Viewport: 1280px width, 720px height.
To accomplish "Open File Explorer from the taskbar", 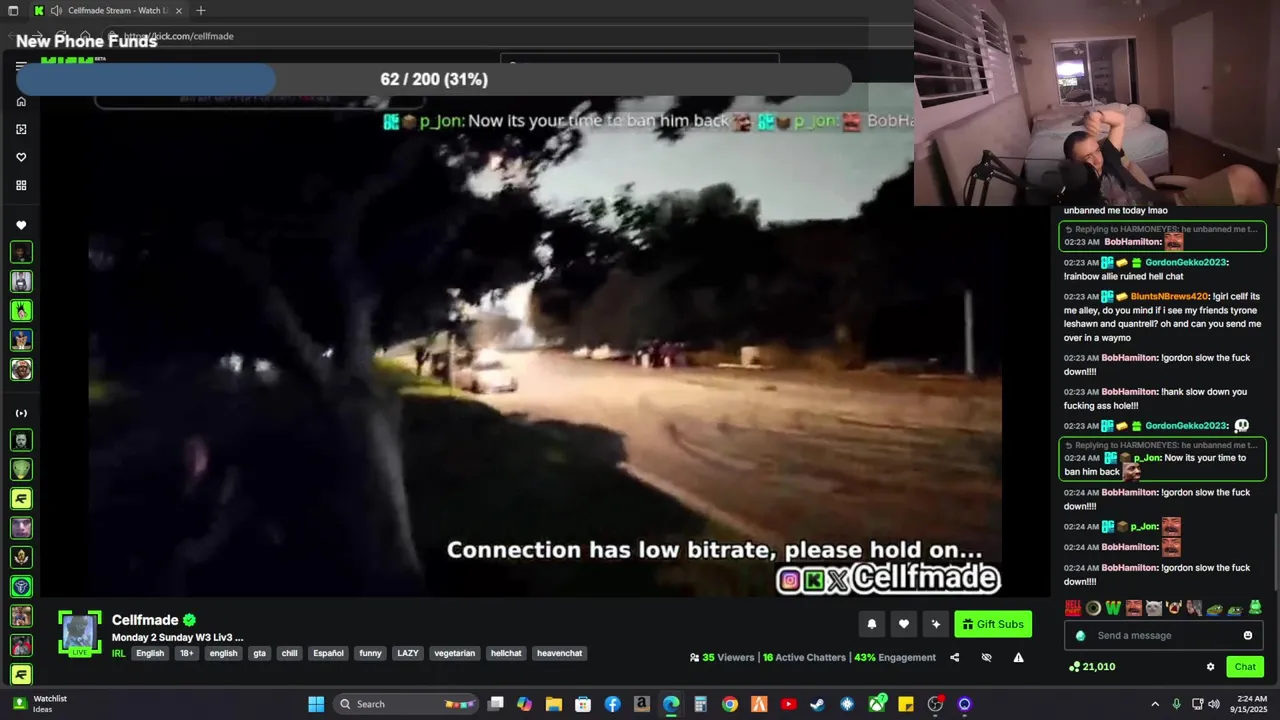I will pyautogui.click(x=554, y=704).
